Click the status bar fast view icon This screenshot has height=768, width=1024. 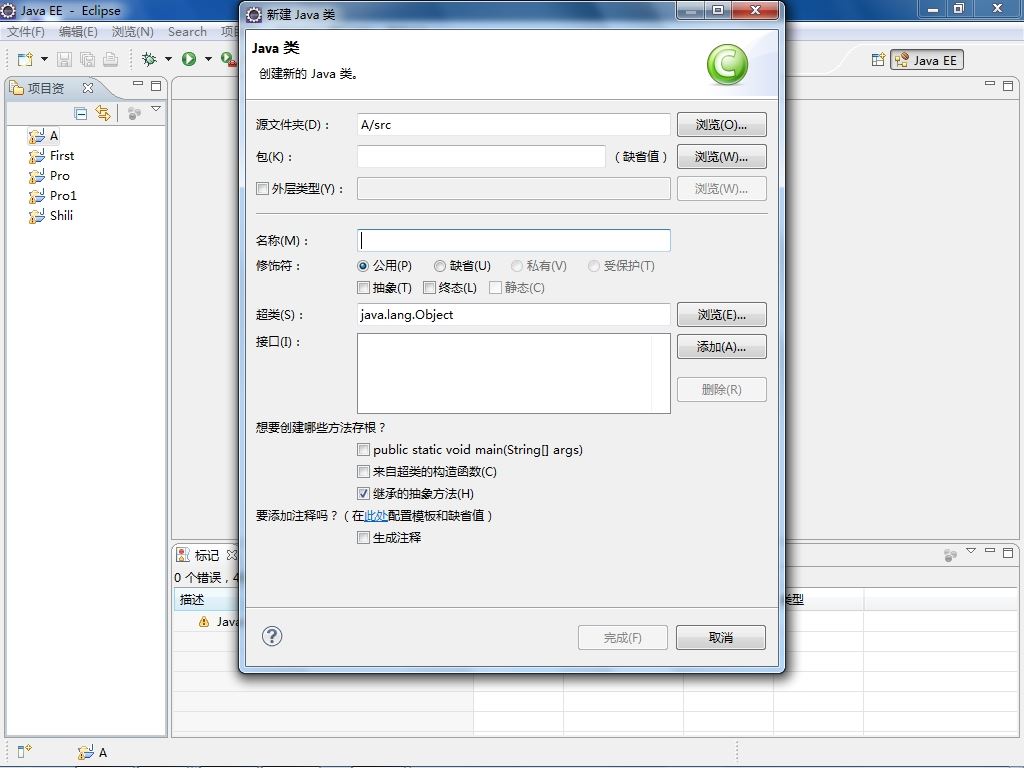click(x=25, y=752)
